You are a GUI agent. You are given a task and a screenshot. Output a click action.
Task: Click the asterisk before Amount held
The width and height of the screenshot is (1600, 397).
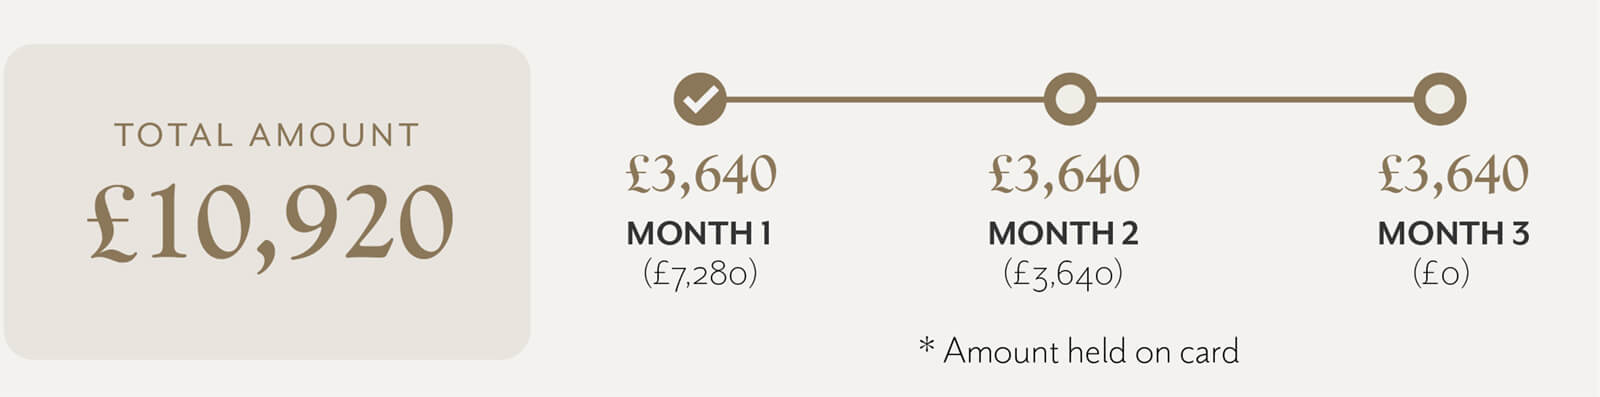tap(926, 345)
